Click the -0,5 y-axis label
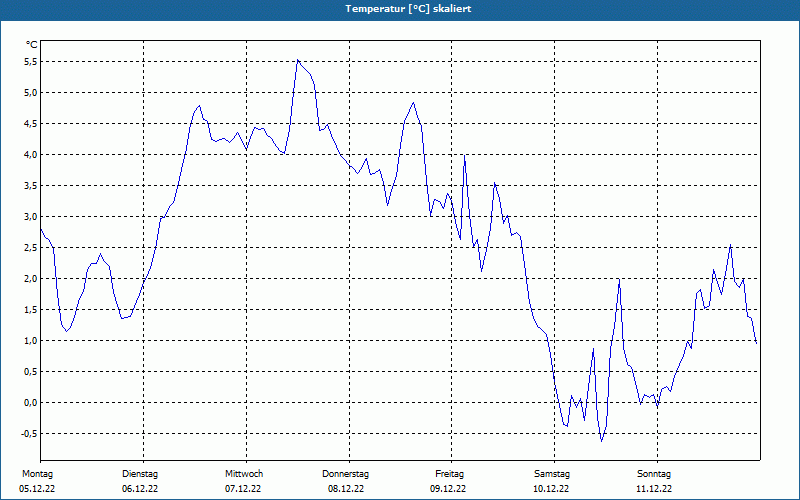The width and height of the screenshot is (800, 500). 29,434
